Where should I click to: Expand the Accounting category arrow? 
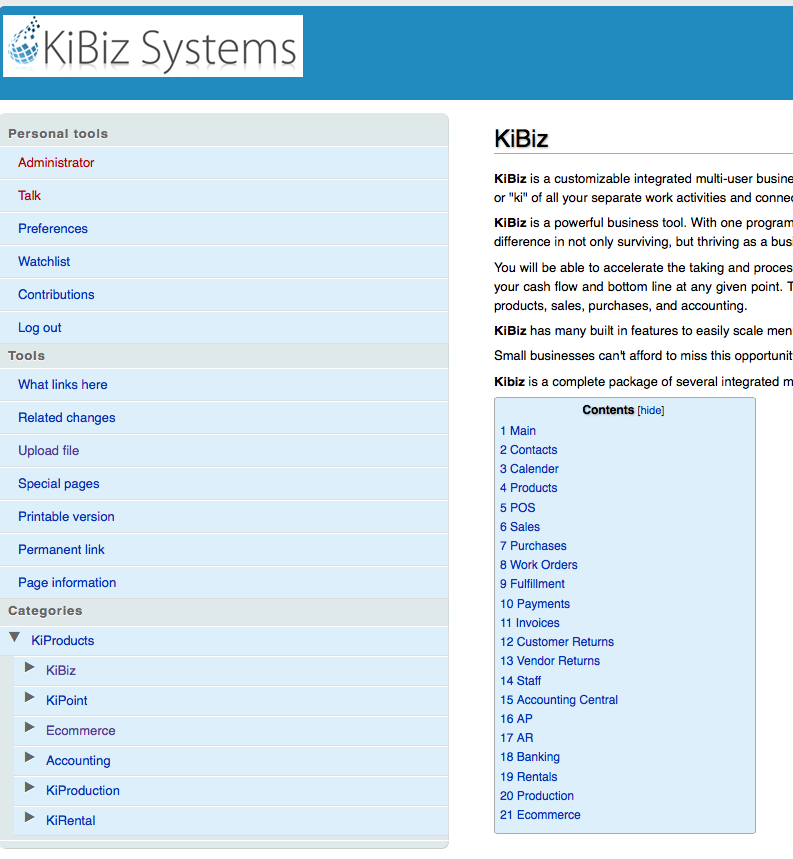click(x=30, y=758)
